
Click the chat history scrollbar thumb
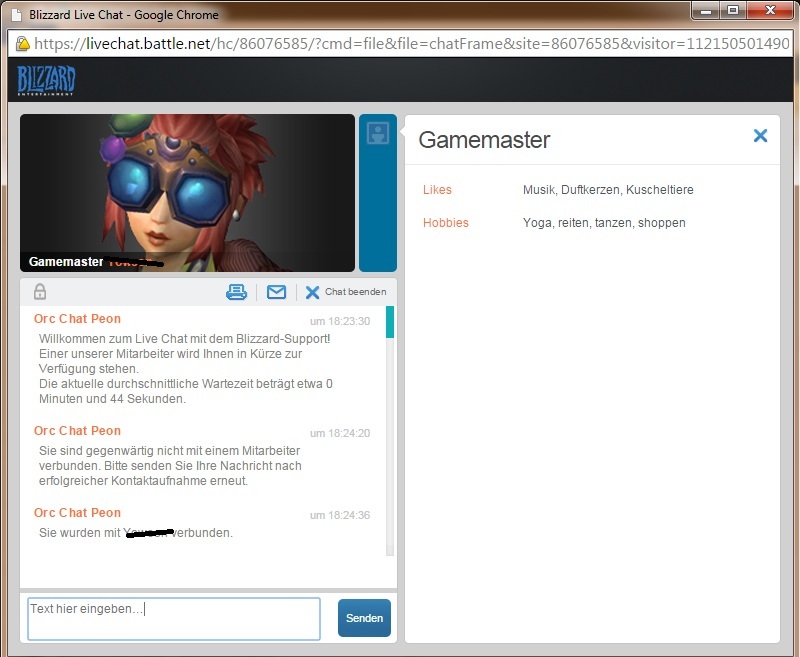pos(390,322)
